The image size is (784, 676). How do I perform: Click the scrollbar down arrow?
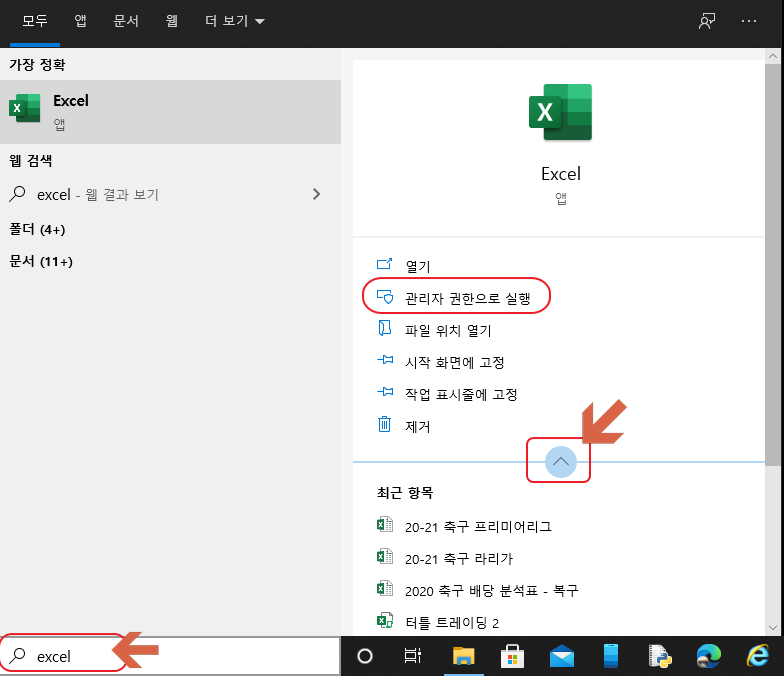click(x=773, y=628)
